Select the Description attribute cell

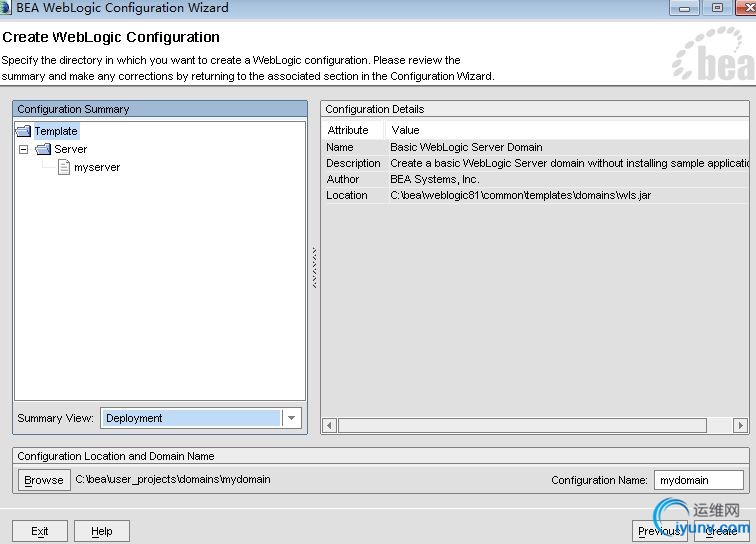[353, 163]
